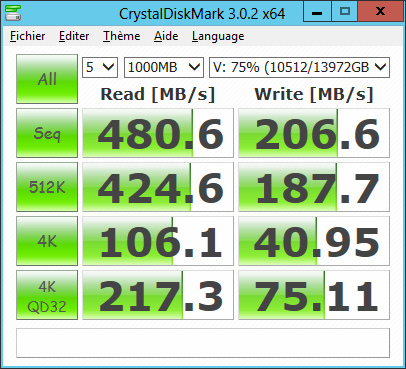Open the Thème menu
406x369 pixels.
pos(122,36)
